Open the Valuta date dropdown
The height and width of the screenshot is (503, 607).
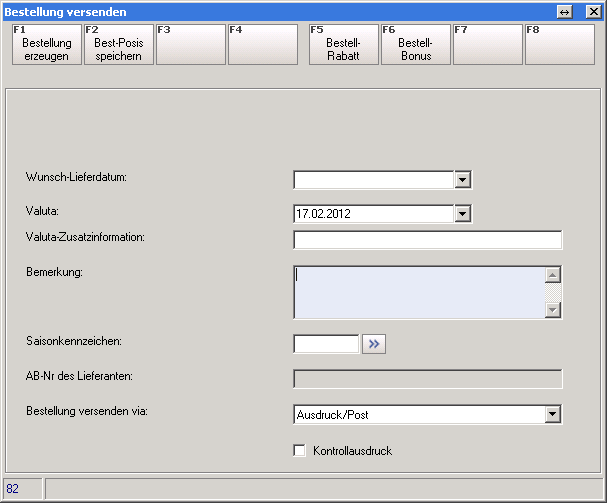click(462, 213)
